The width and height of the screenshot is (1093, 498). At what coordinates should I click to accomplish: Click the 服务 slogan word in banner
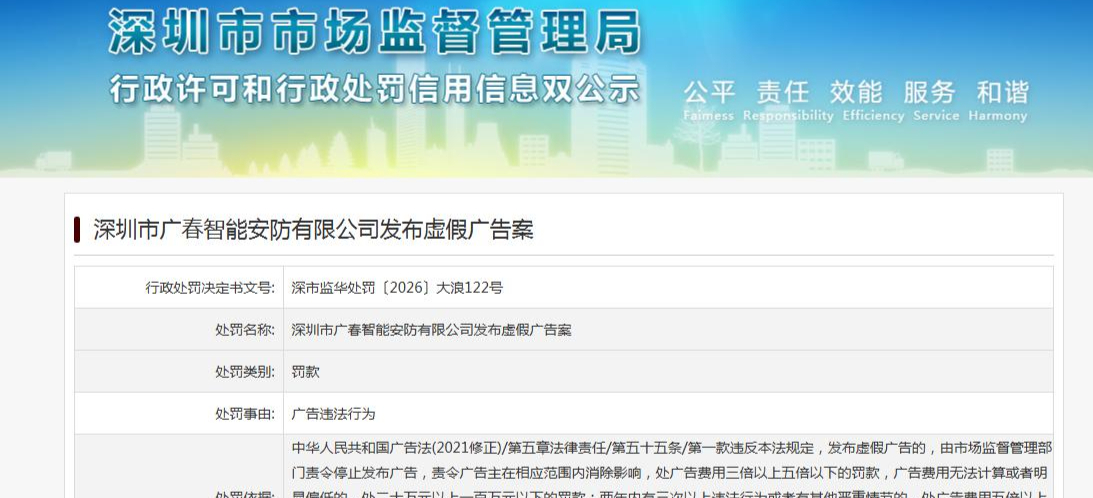(929, 91)
